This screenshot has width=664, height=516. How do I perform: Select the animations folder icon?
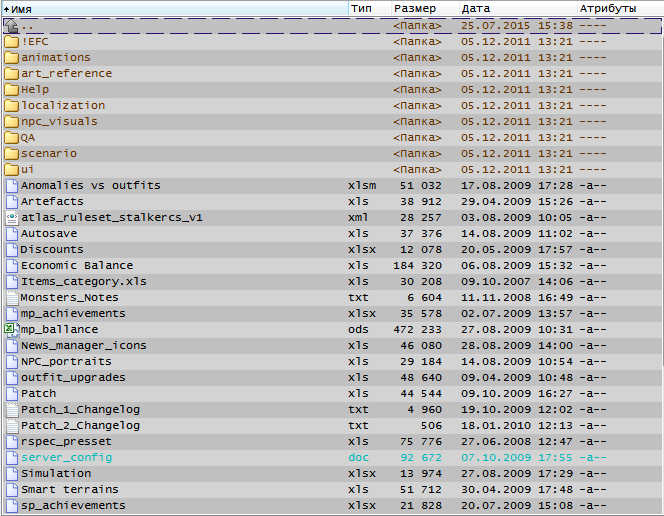pos(12,58)
